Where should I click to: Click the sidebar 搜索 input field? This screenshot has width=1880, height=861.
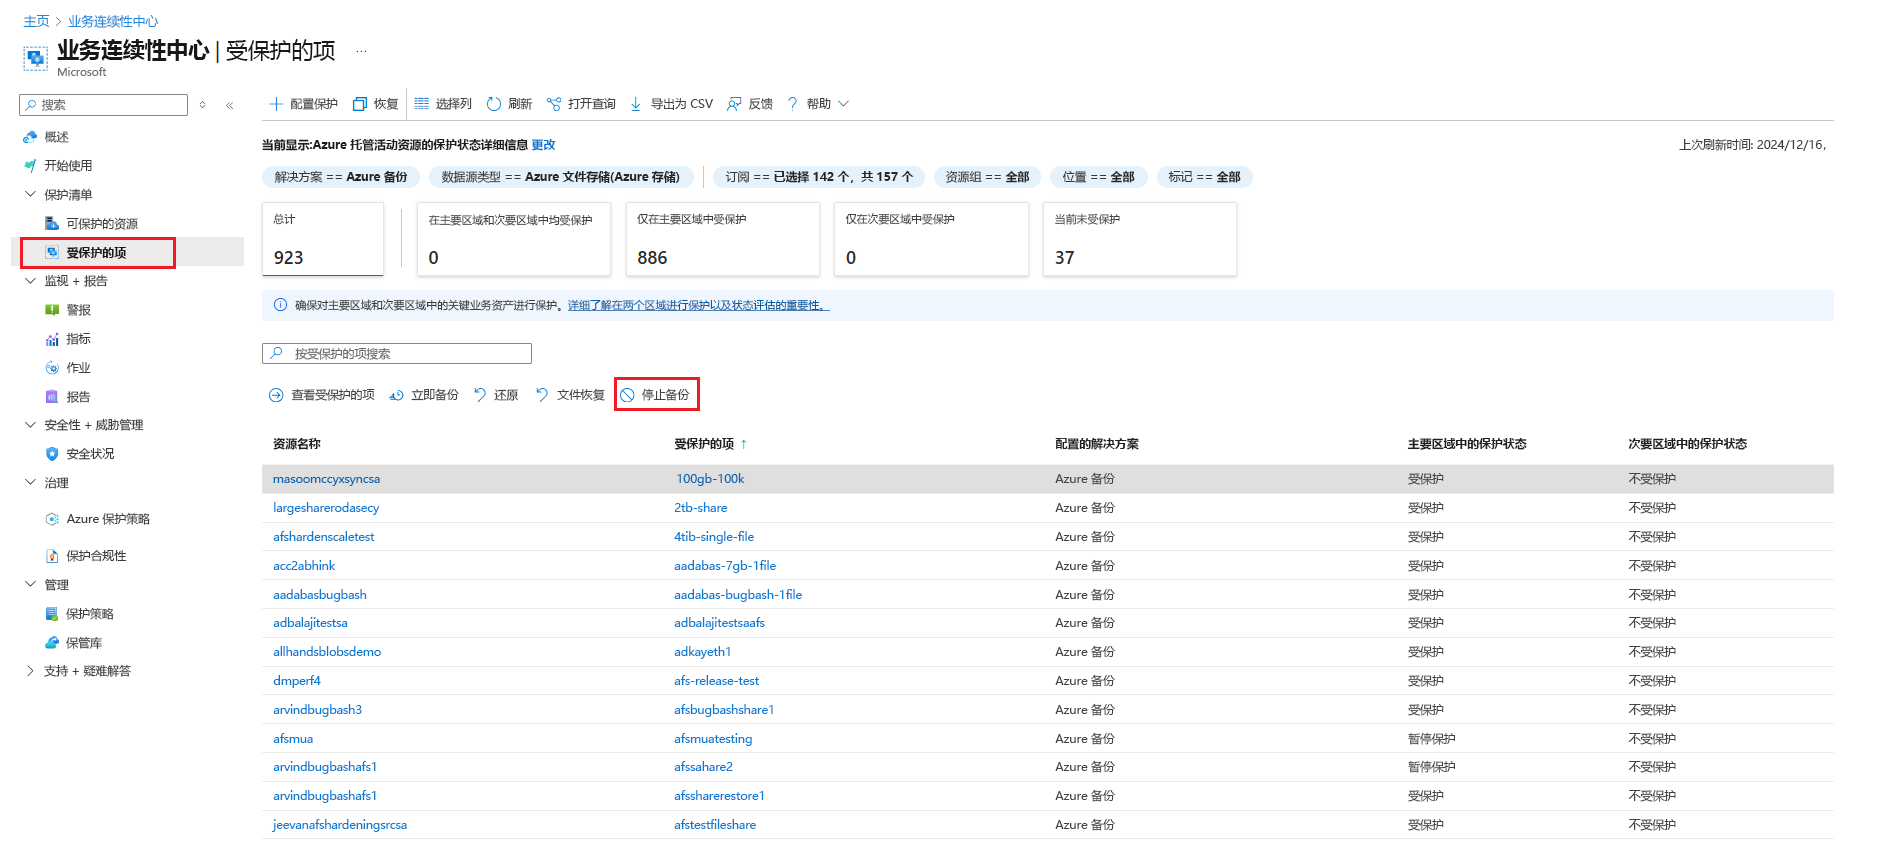pyautogui.click(x=103, y=105)
